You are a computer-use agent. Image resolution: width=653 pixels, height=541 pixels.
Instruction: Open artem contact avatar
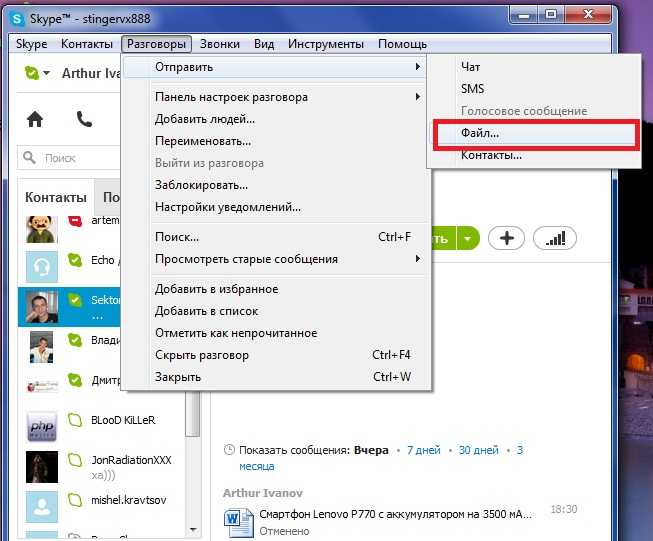point(42,229)
